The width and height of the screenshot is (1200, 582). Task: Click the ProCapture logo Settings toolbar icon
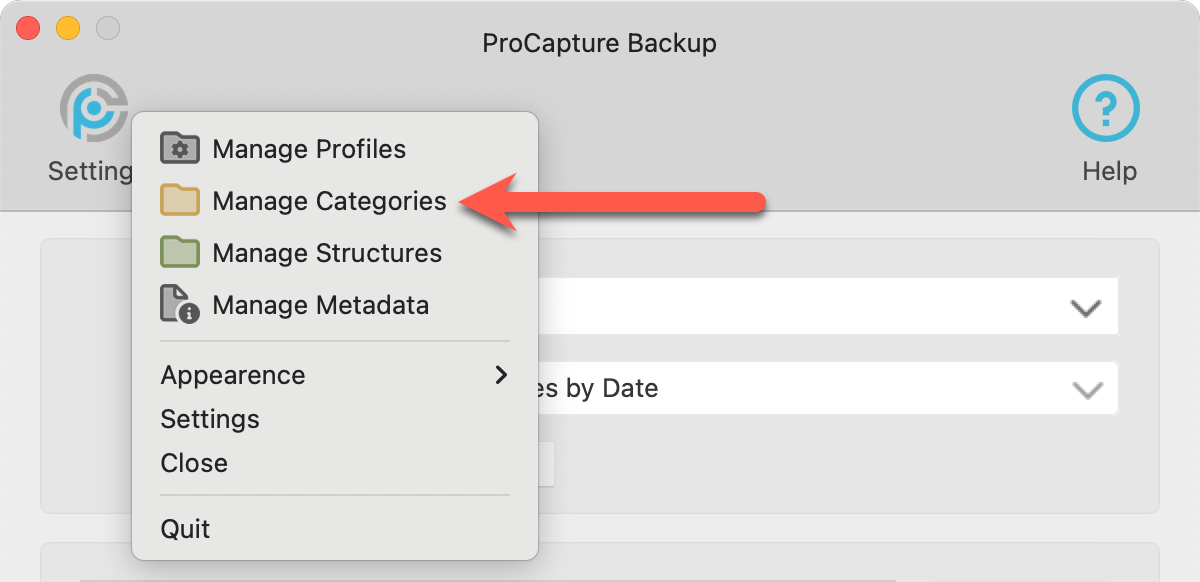coord(92,107)
